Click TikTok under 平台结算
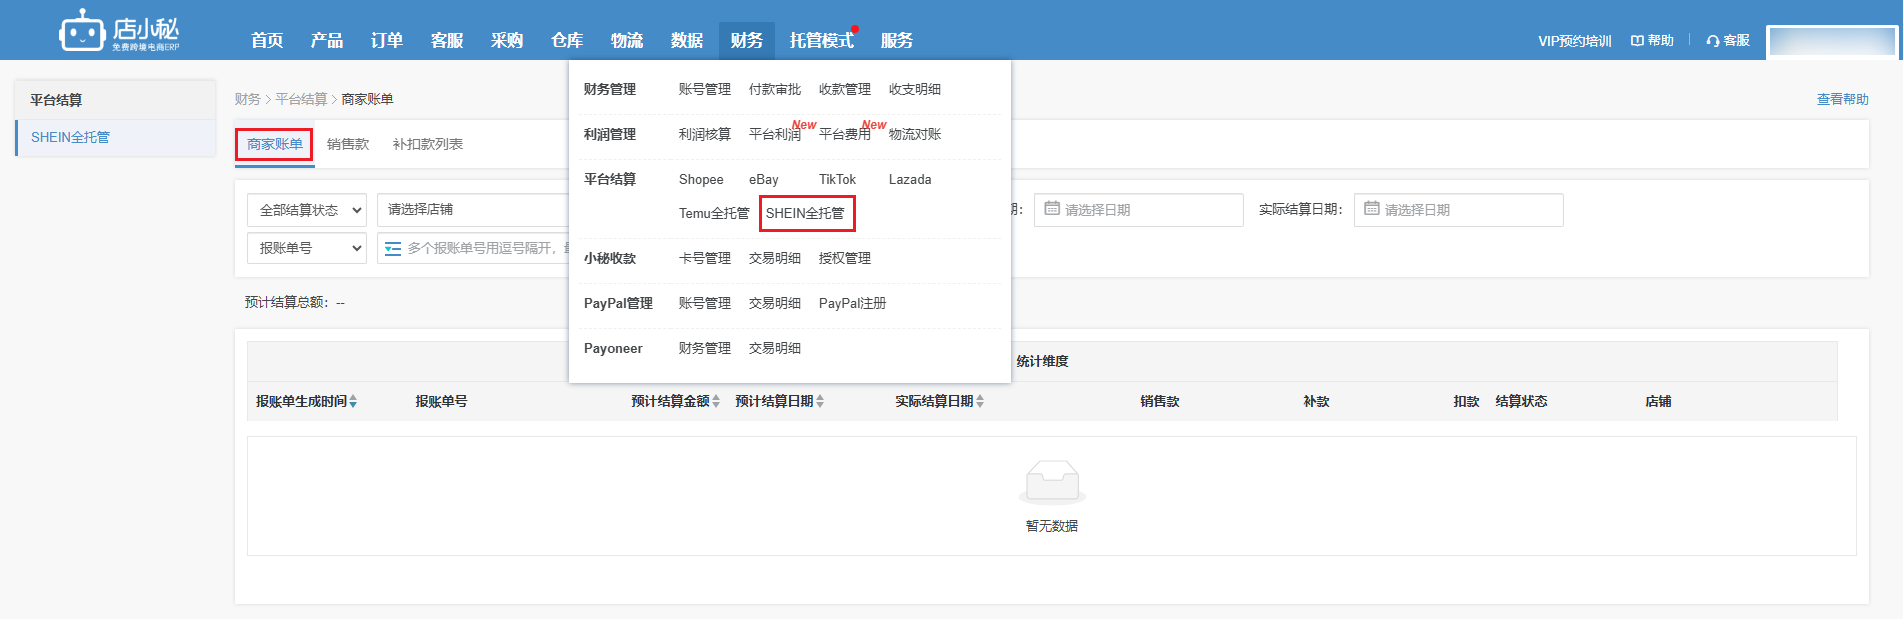 (837, 179)
